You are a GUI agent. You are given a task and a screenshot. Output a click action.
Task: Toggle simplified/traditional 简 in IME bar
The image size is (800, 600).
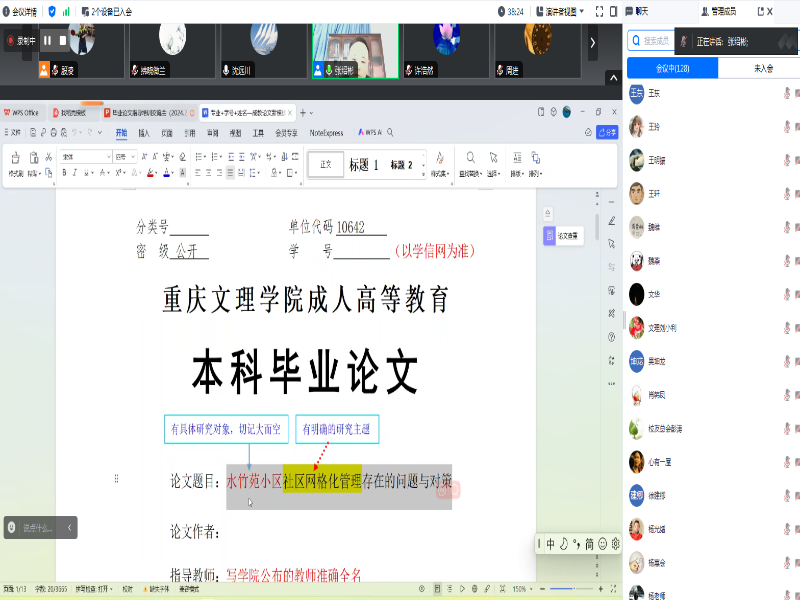tap(590, 544)
